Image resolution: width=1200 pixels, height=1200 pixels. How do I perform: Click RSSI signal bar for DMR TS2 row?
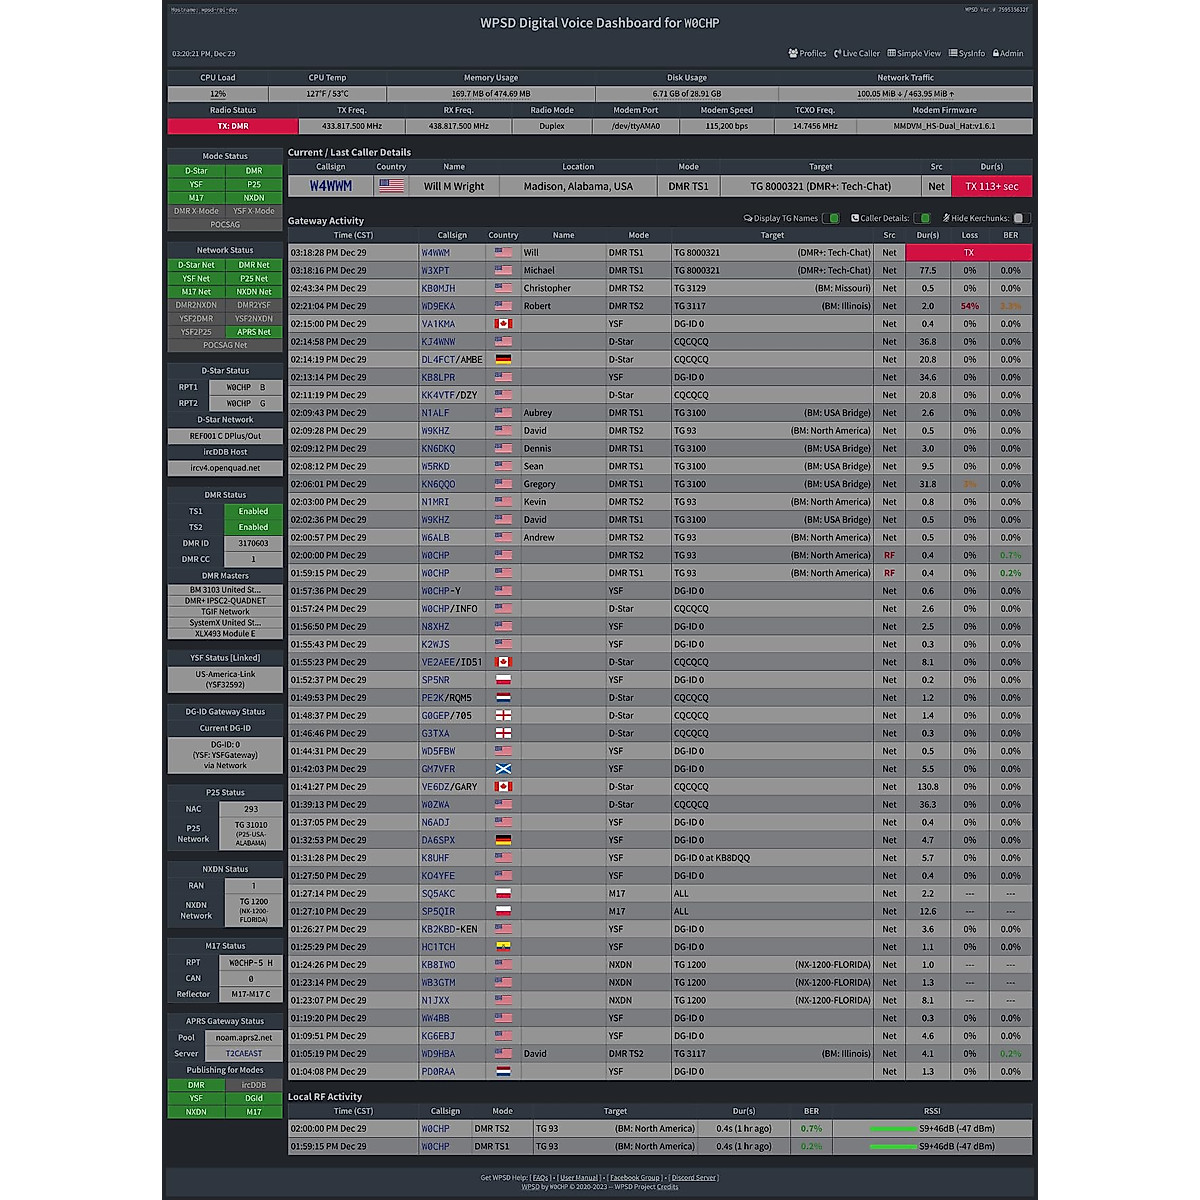(x=892, y=1129)
